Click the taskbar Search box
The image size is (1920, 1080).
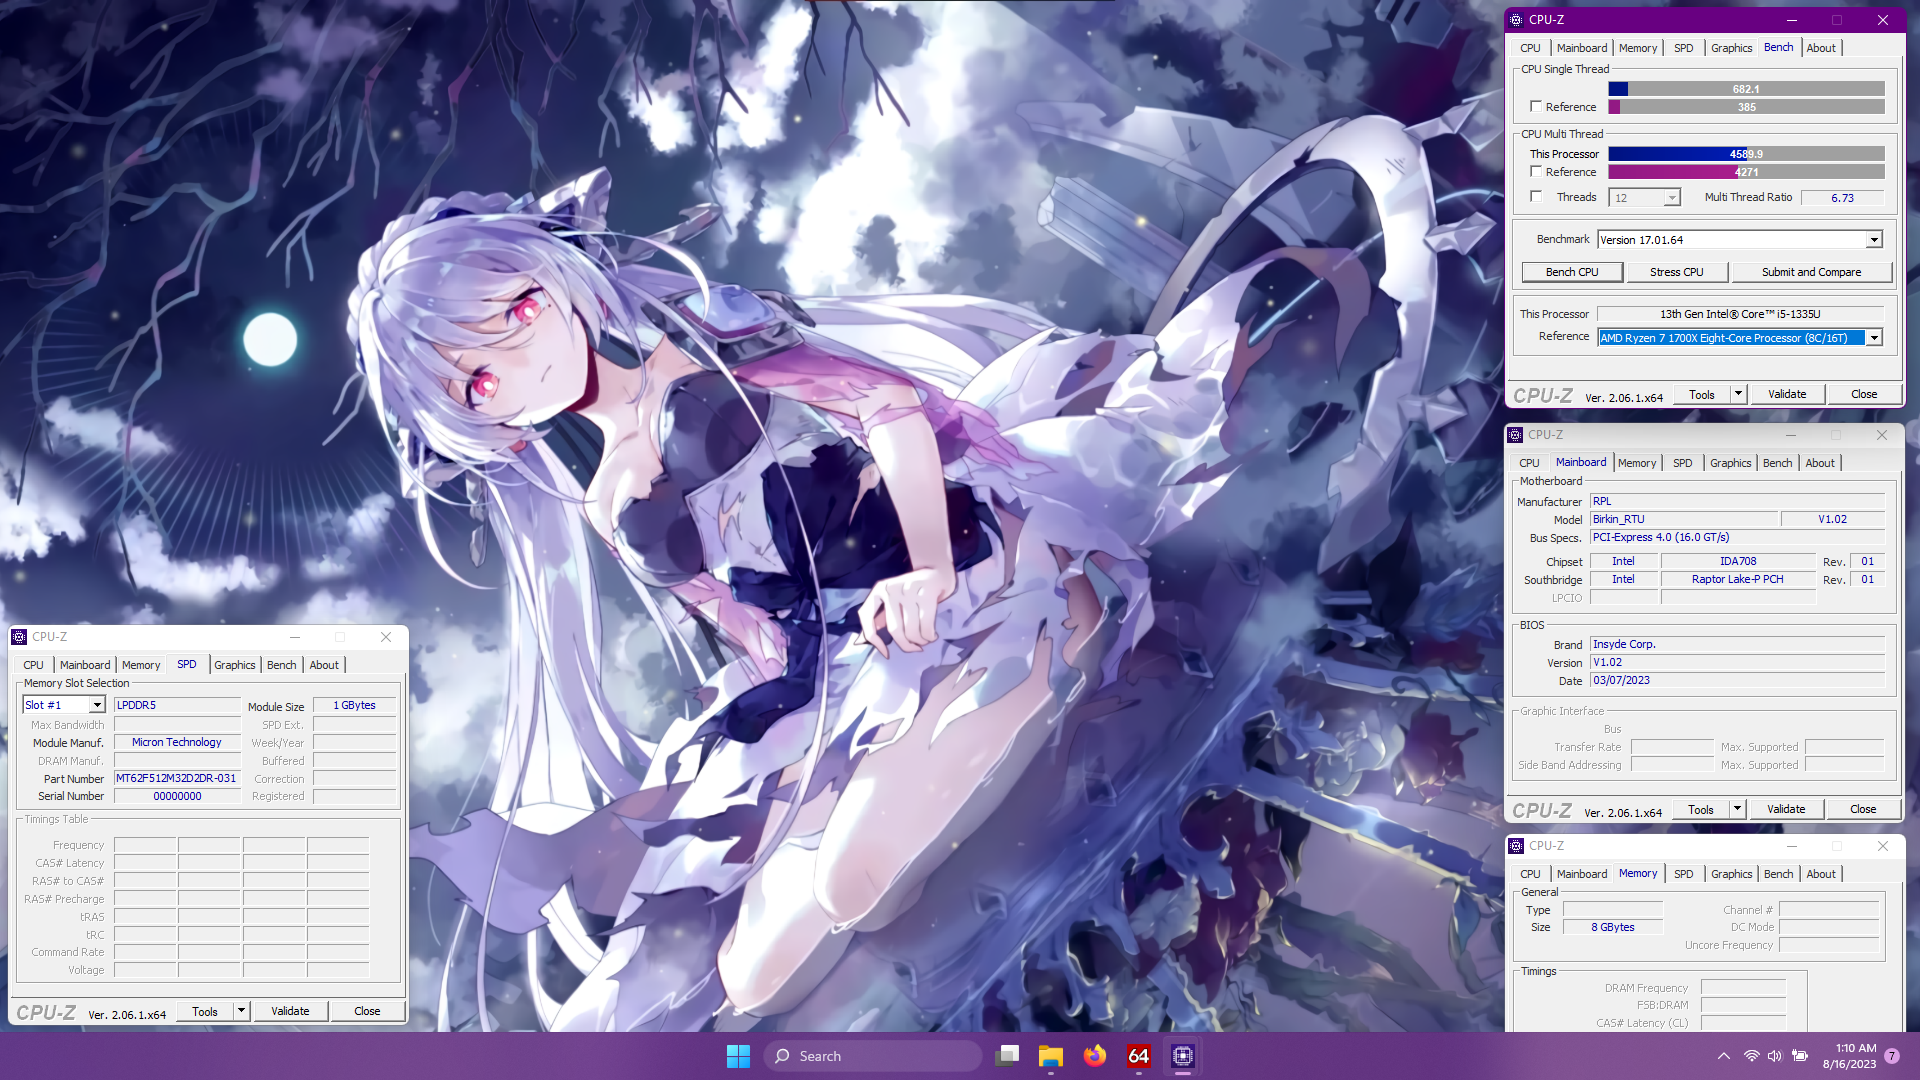872,1056
